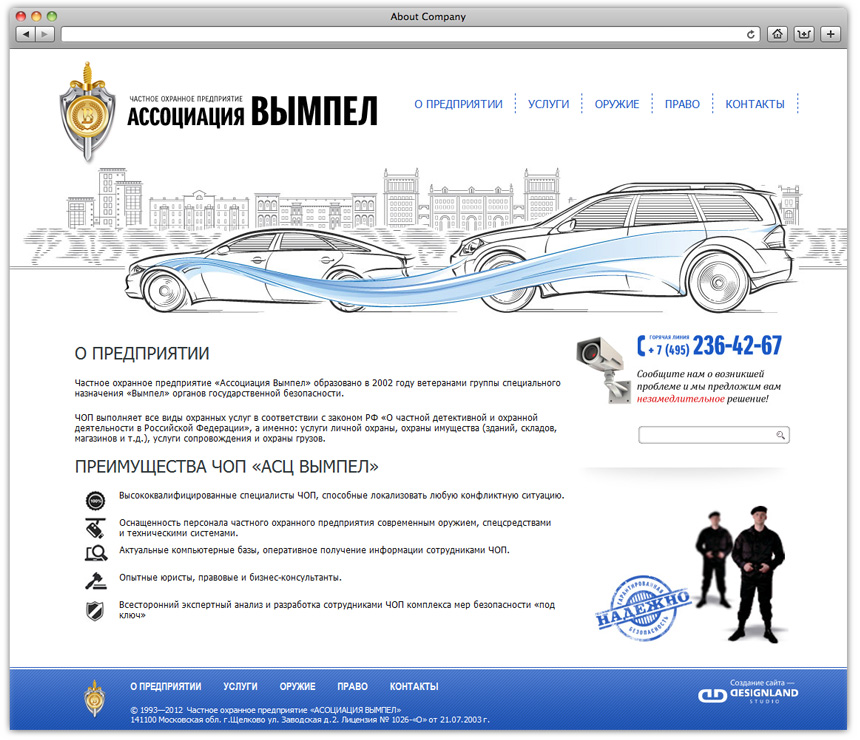
Task: Click the security guards photo
Action: pyautogui.click(x=740, y=574)
